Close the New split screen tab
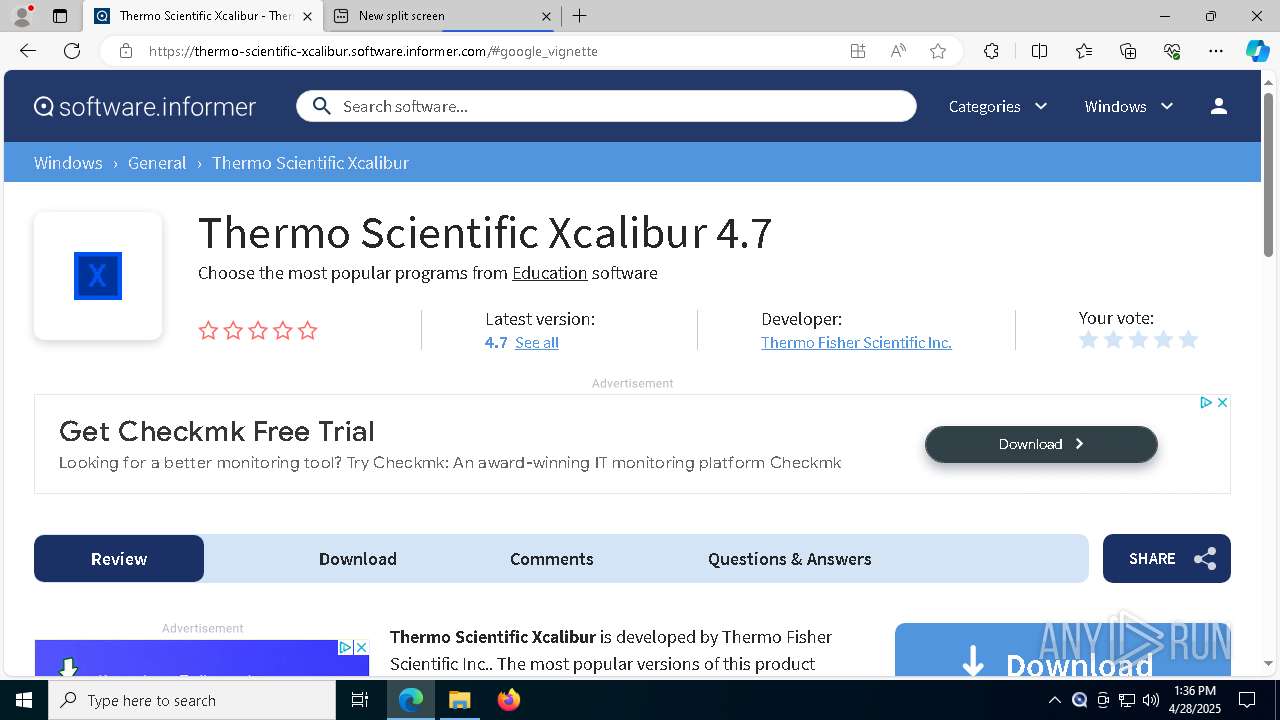The height and width of the screenshot is (720, 1280). point(546,16)
